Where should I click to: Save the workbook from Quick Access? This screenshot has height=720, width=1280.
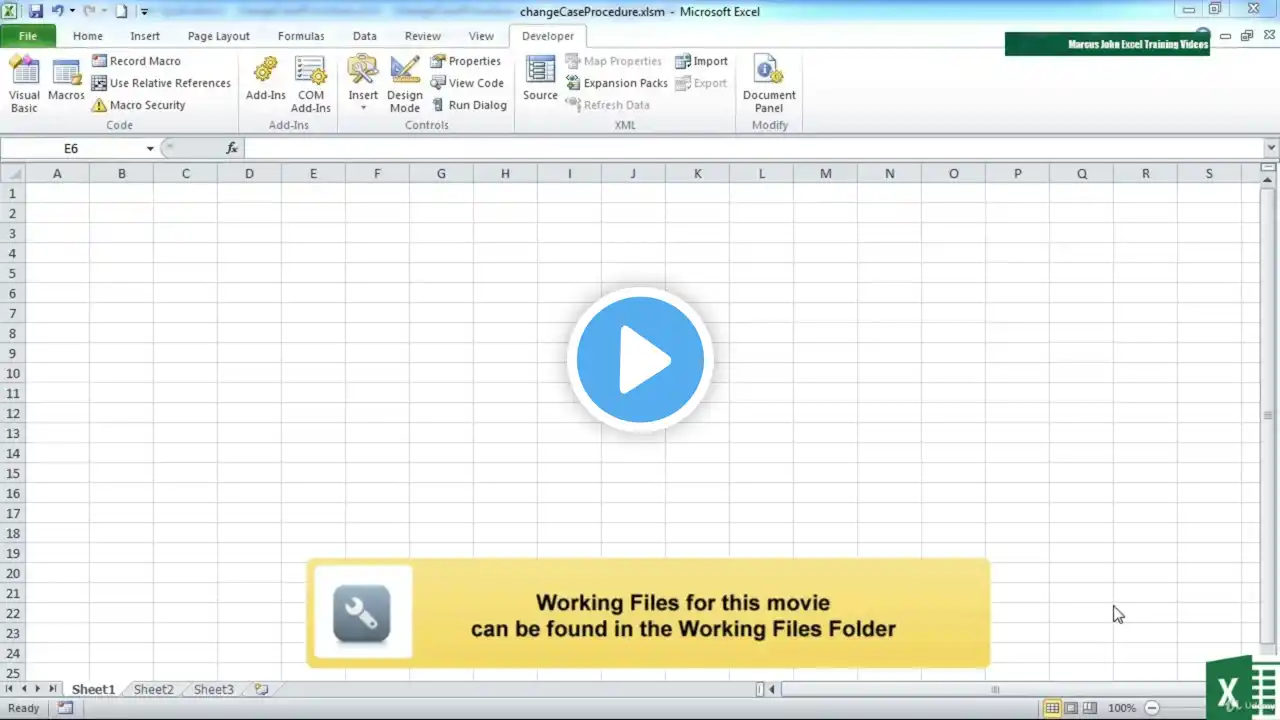pos(36,11)
